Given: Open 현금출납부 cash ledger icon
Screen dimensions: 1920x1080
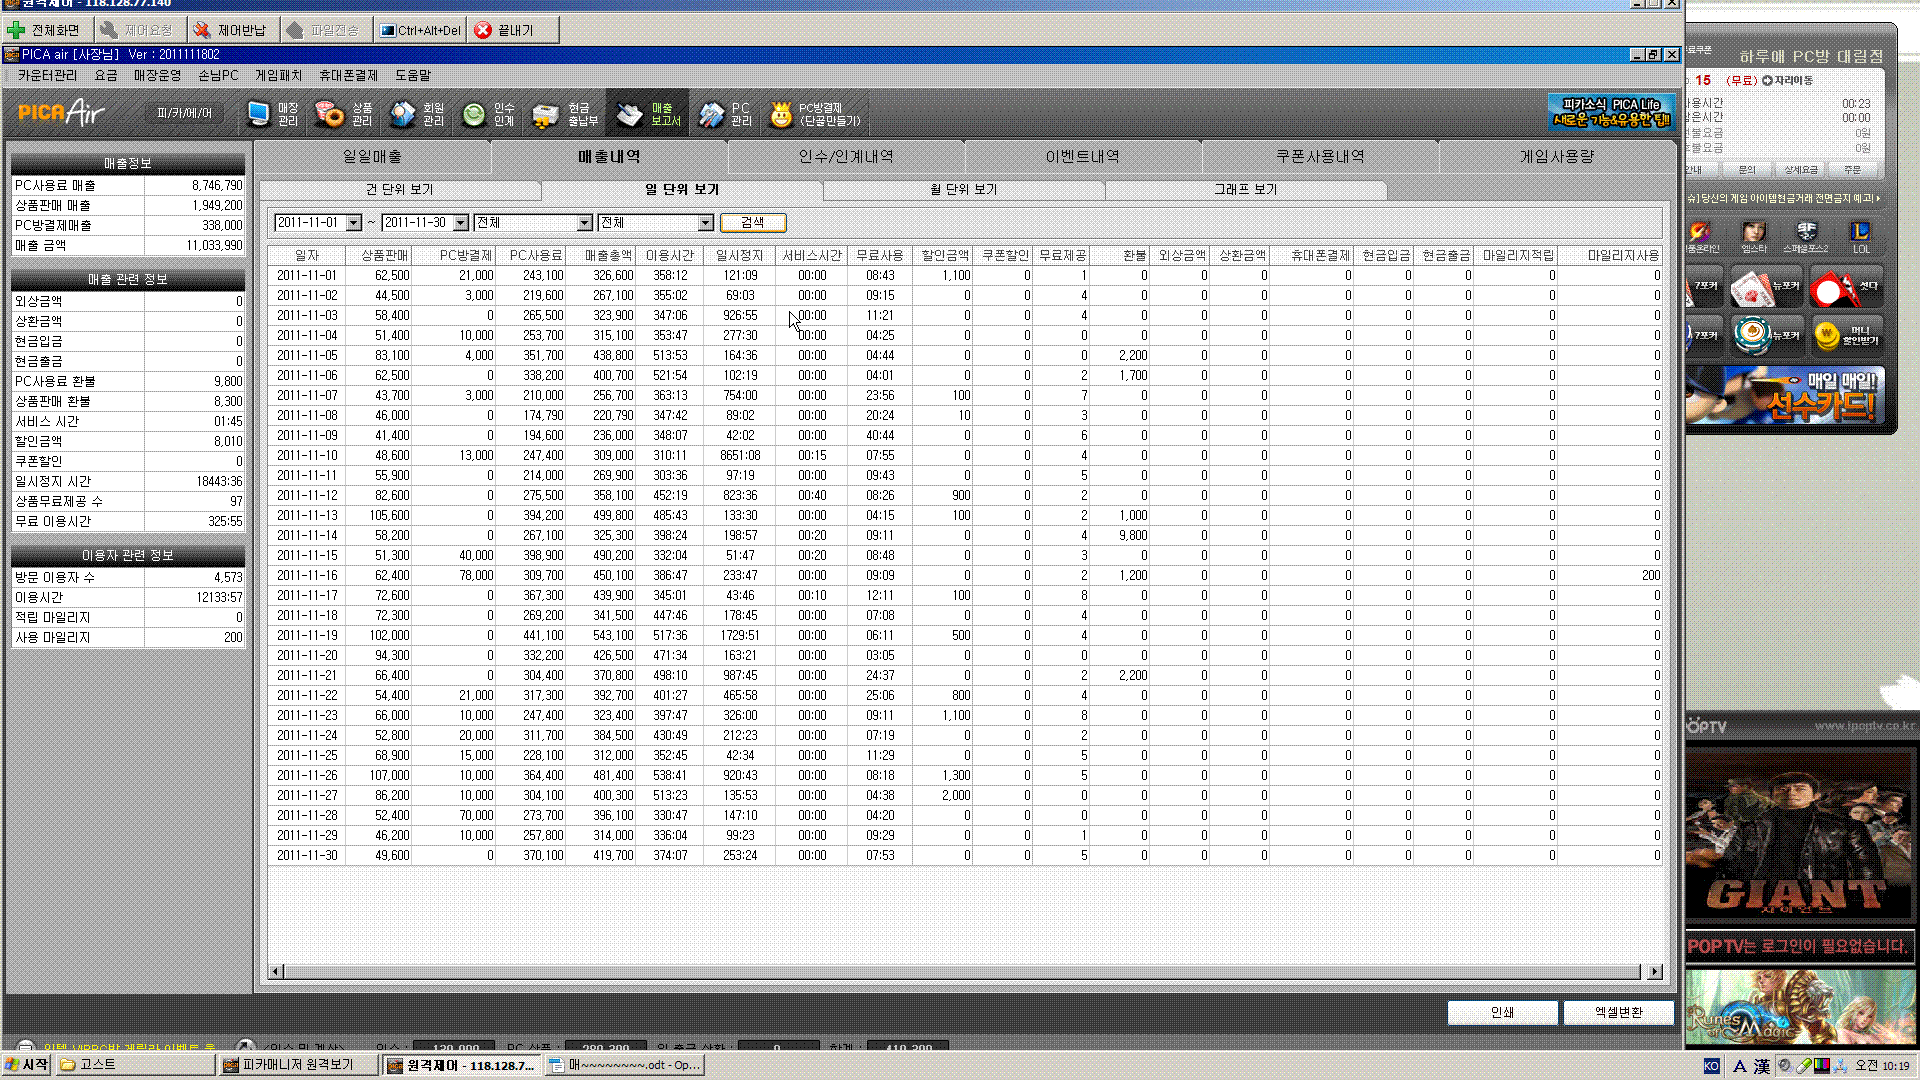Looking at the screenshot, I should tap(565, 114).
